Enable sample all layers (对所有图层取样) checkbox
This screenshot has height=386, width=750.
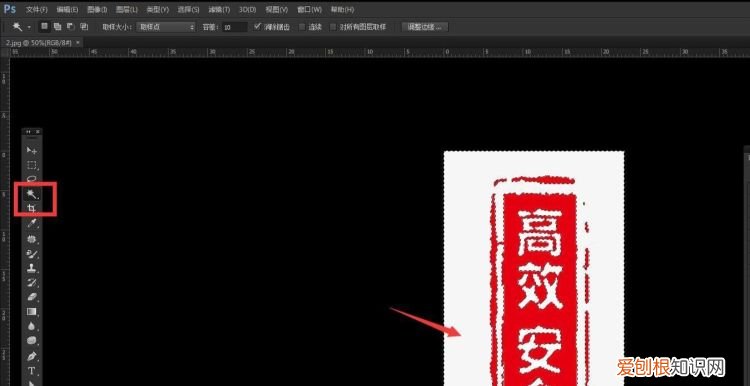pos(334,27)
